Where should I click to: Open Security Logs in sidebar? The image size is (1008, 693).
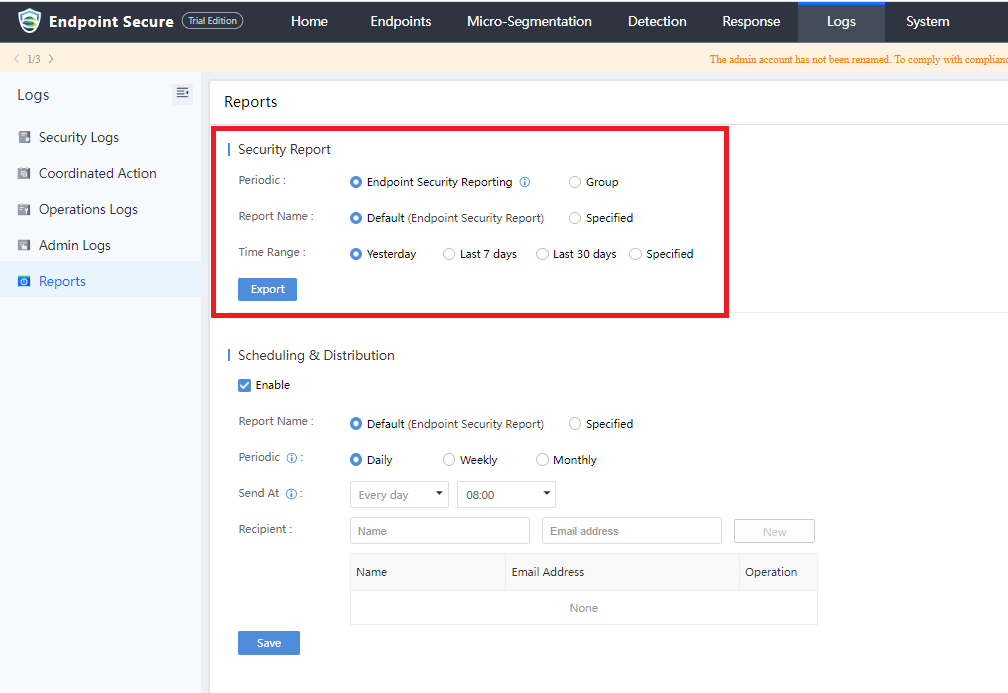(101, 137)
